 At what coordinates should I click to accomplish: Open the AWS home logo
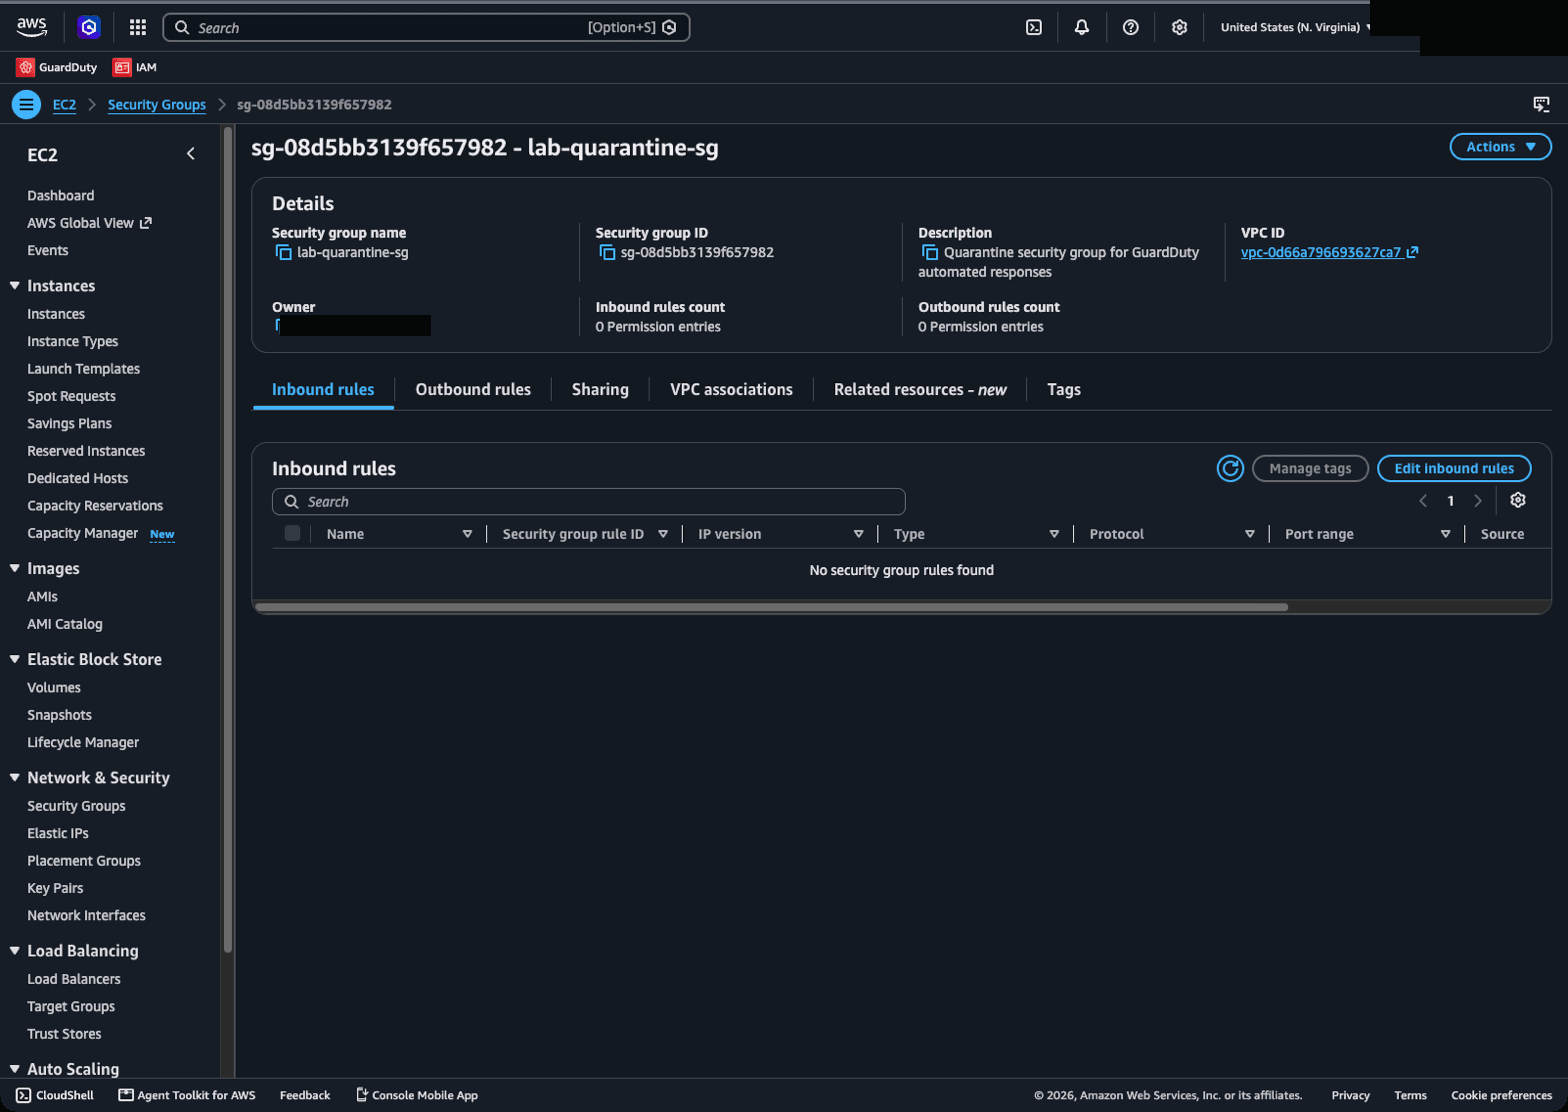coord(32,27)
